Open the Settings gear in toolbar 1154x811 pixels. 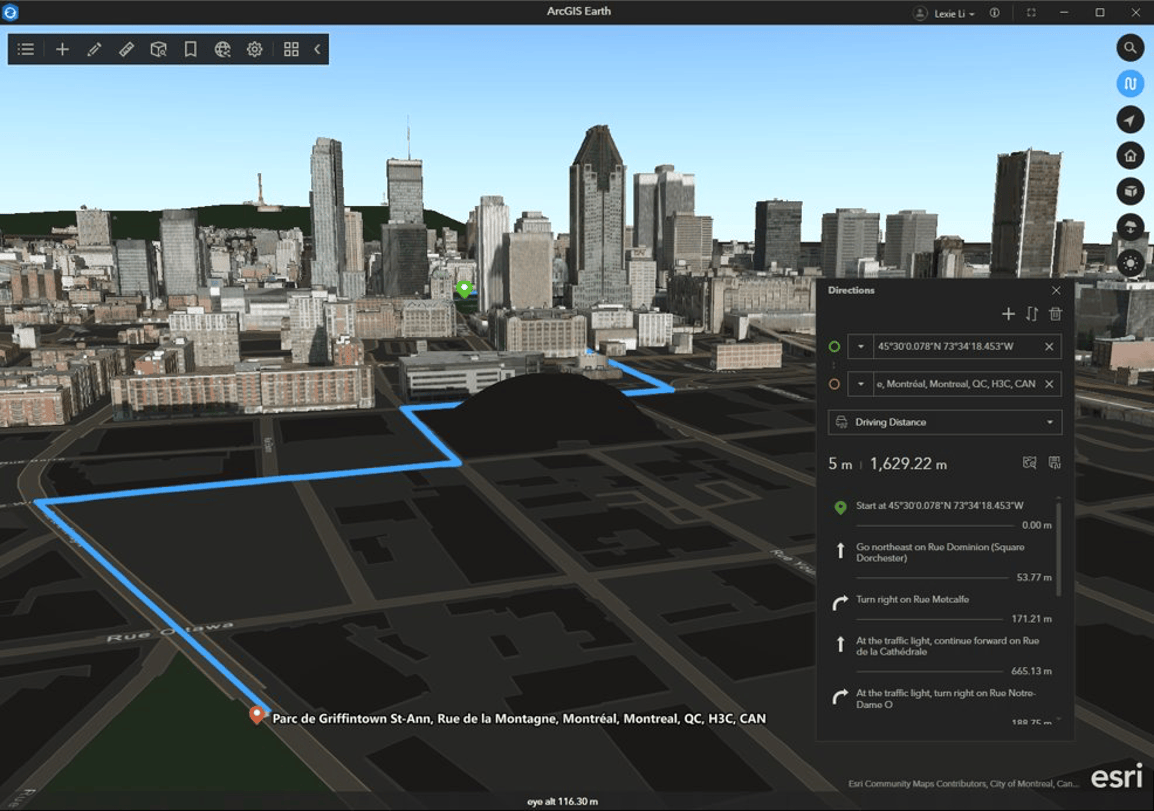255,49
